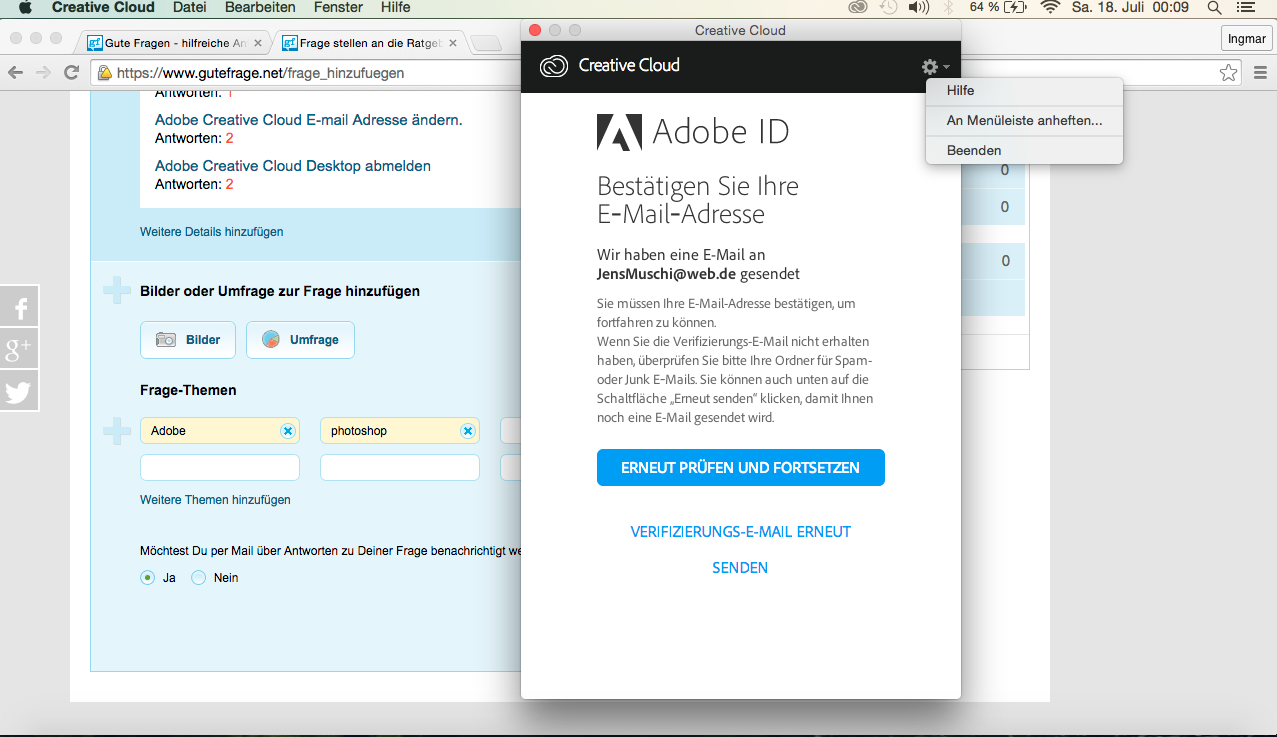Open the Datei menu
The height and width of the screenshot is (737, 1277).
[189, 8]
